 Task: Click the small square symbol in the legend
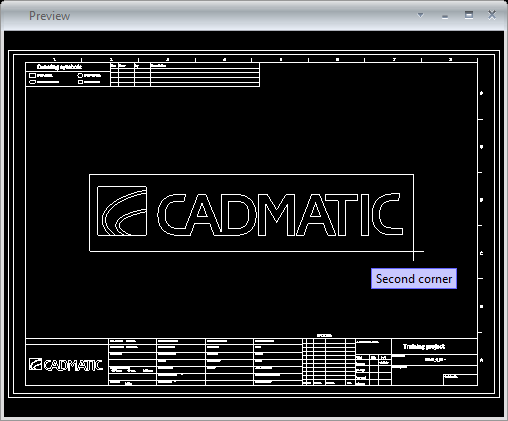pyautogui.click(x=80, y=82)
